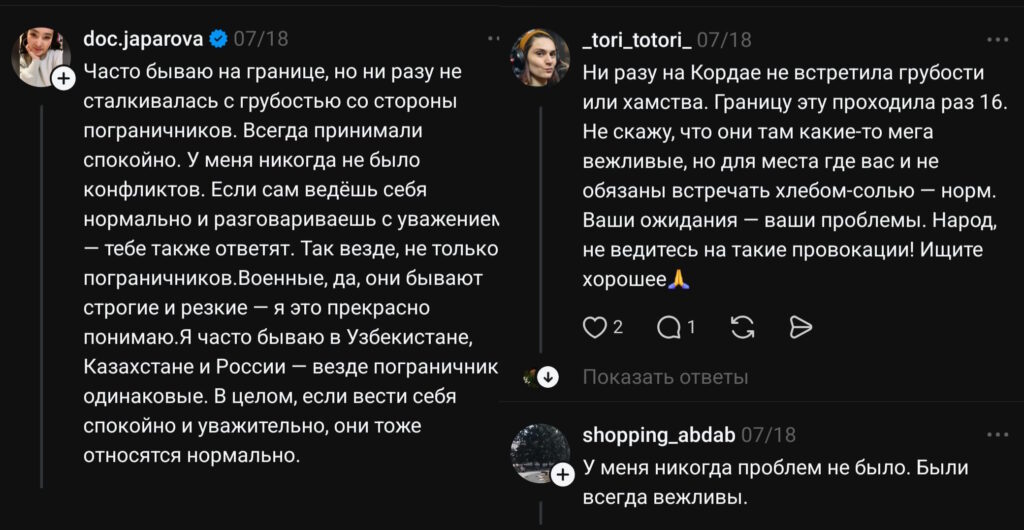Follow shopping_abdab using the plus icon
1024x530 pixels.
pyautogui.click(x=563, y=476)
